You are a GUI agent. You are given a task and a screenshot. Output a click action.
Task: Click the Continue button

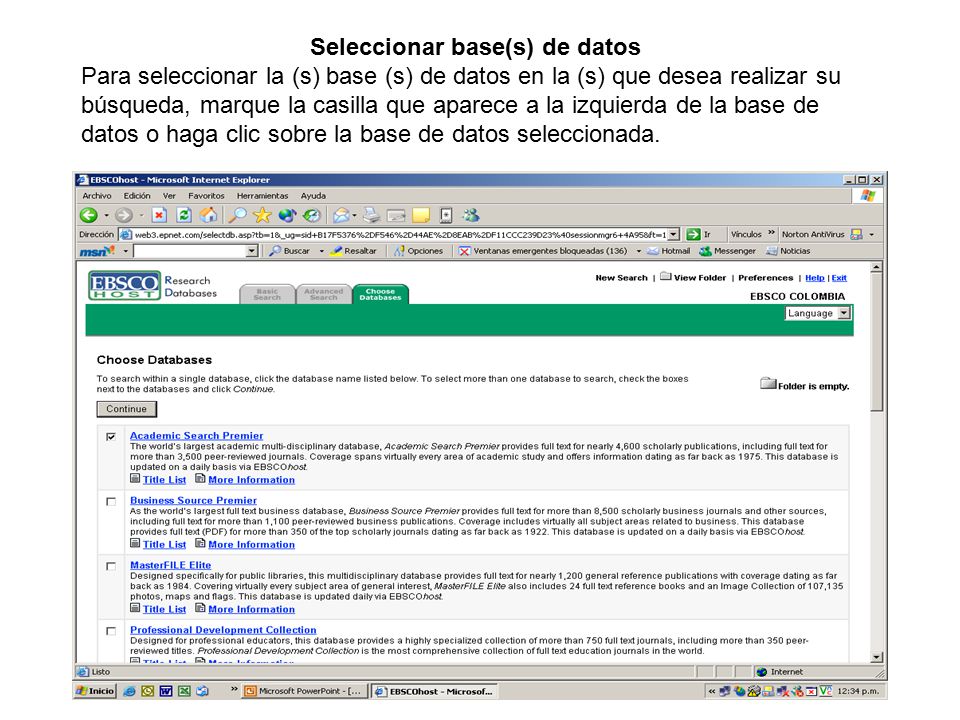click(127, 409)
